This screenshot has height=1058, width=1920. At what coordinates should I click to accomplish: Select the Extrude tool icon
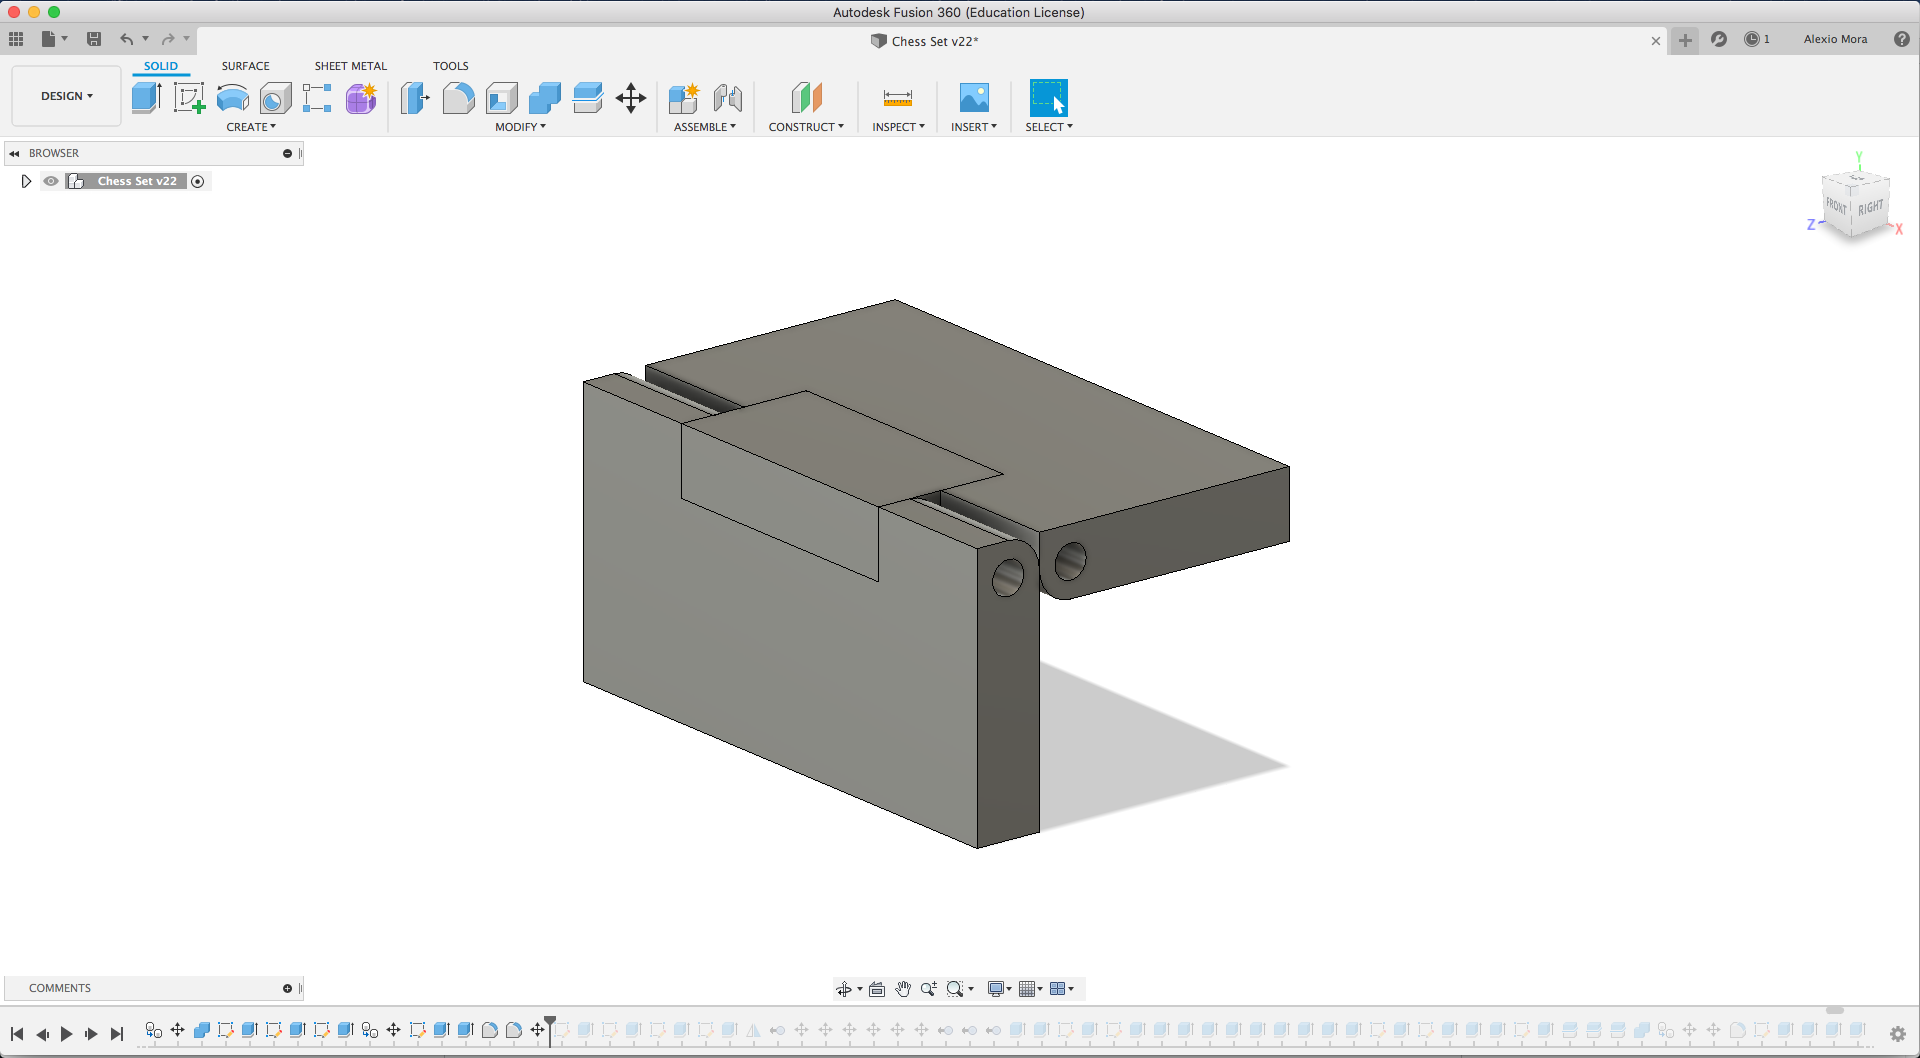point(146,97)
